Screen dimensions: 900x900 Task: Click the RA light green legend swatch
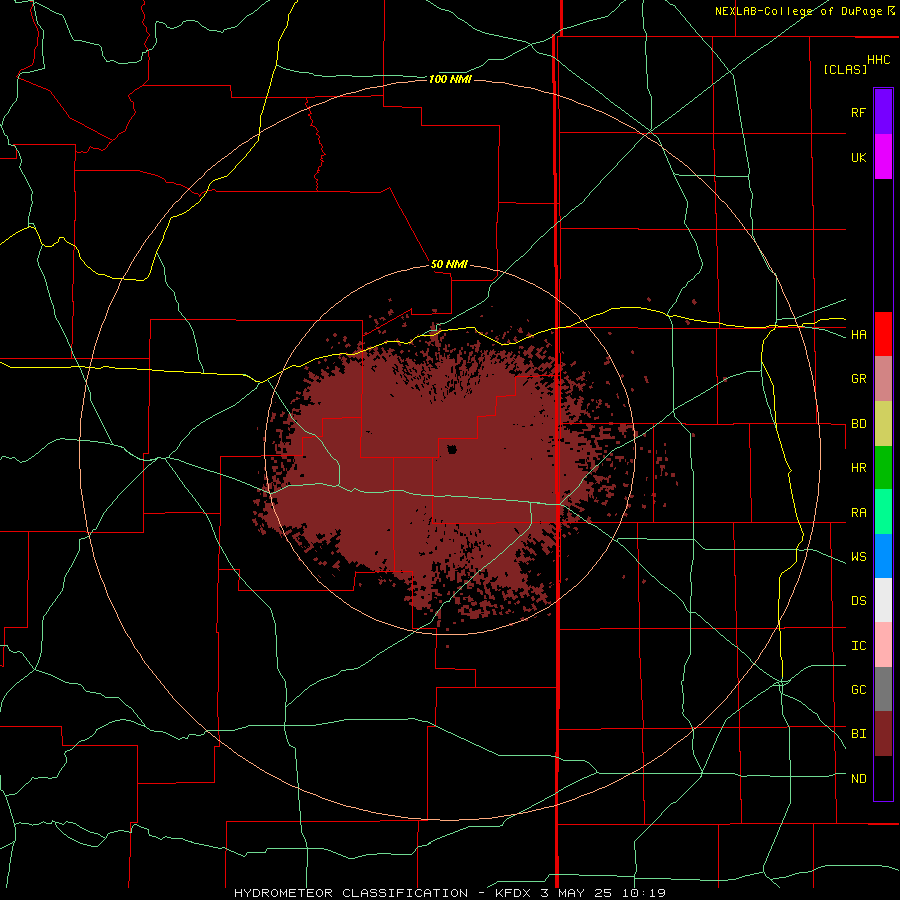[883, 512]
